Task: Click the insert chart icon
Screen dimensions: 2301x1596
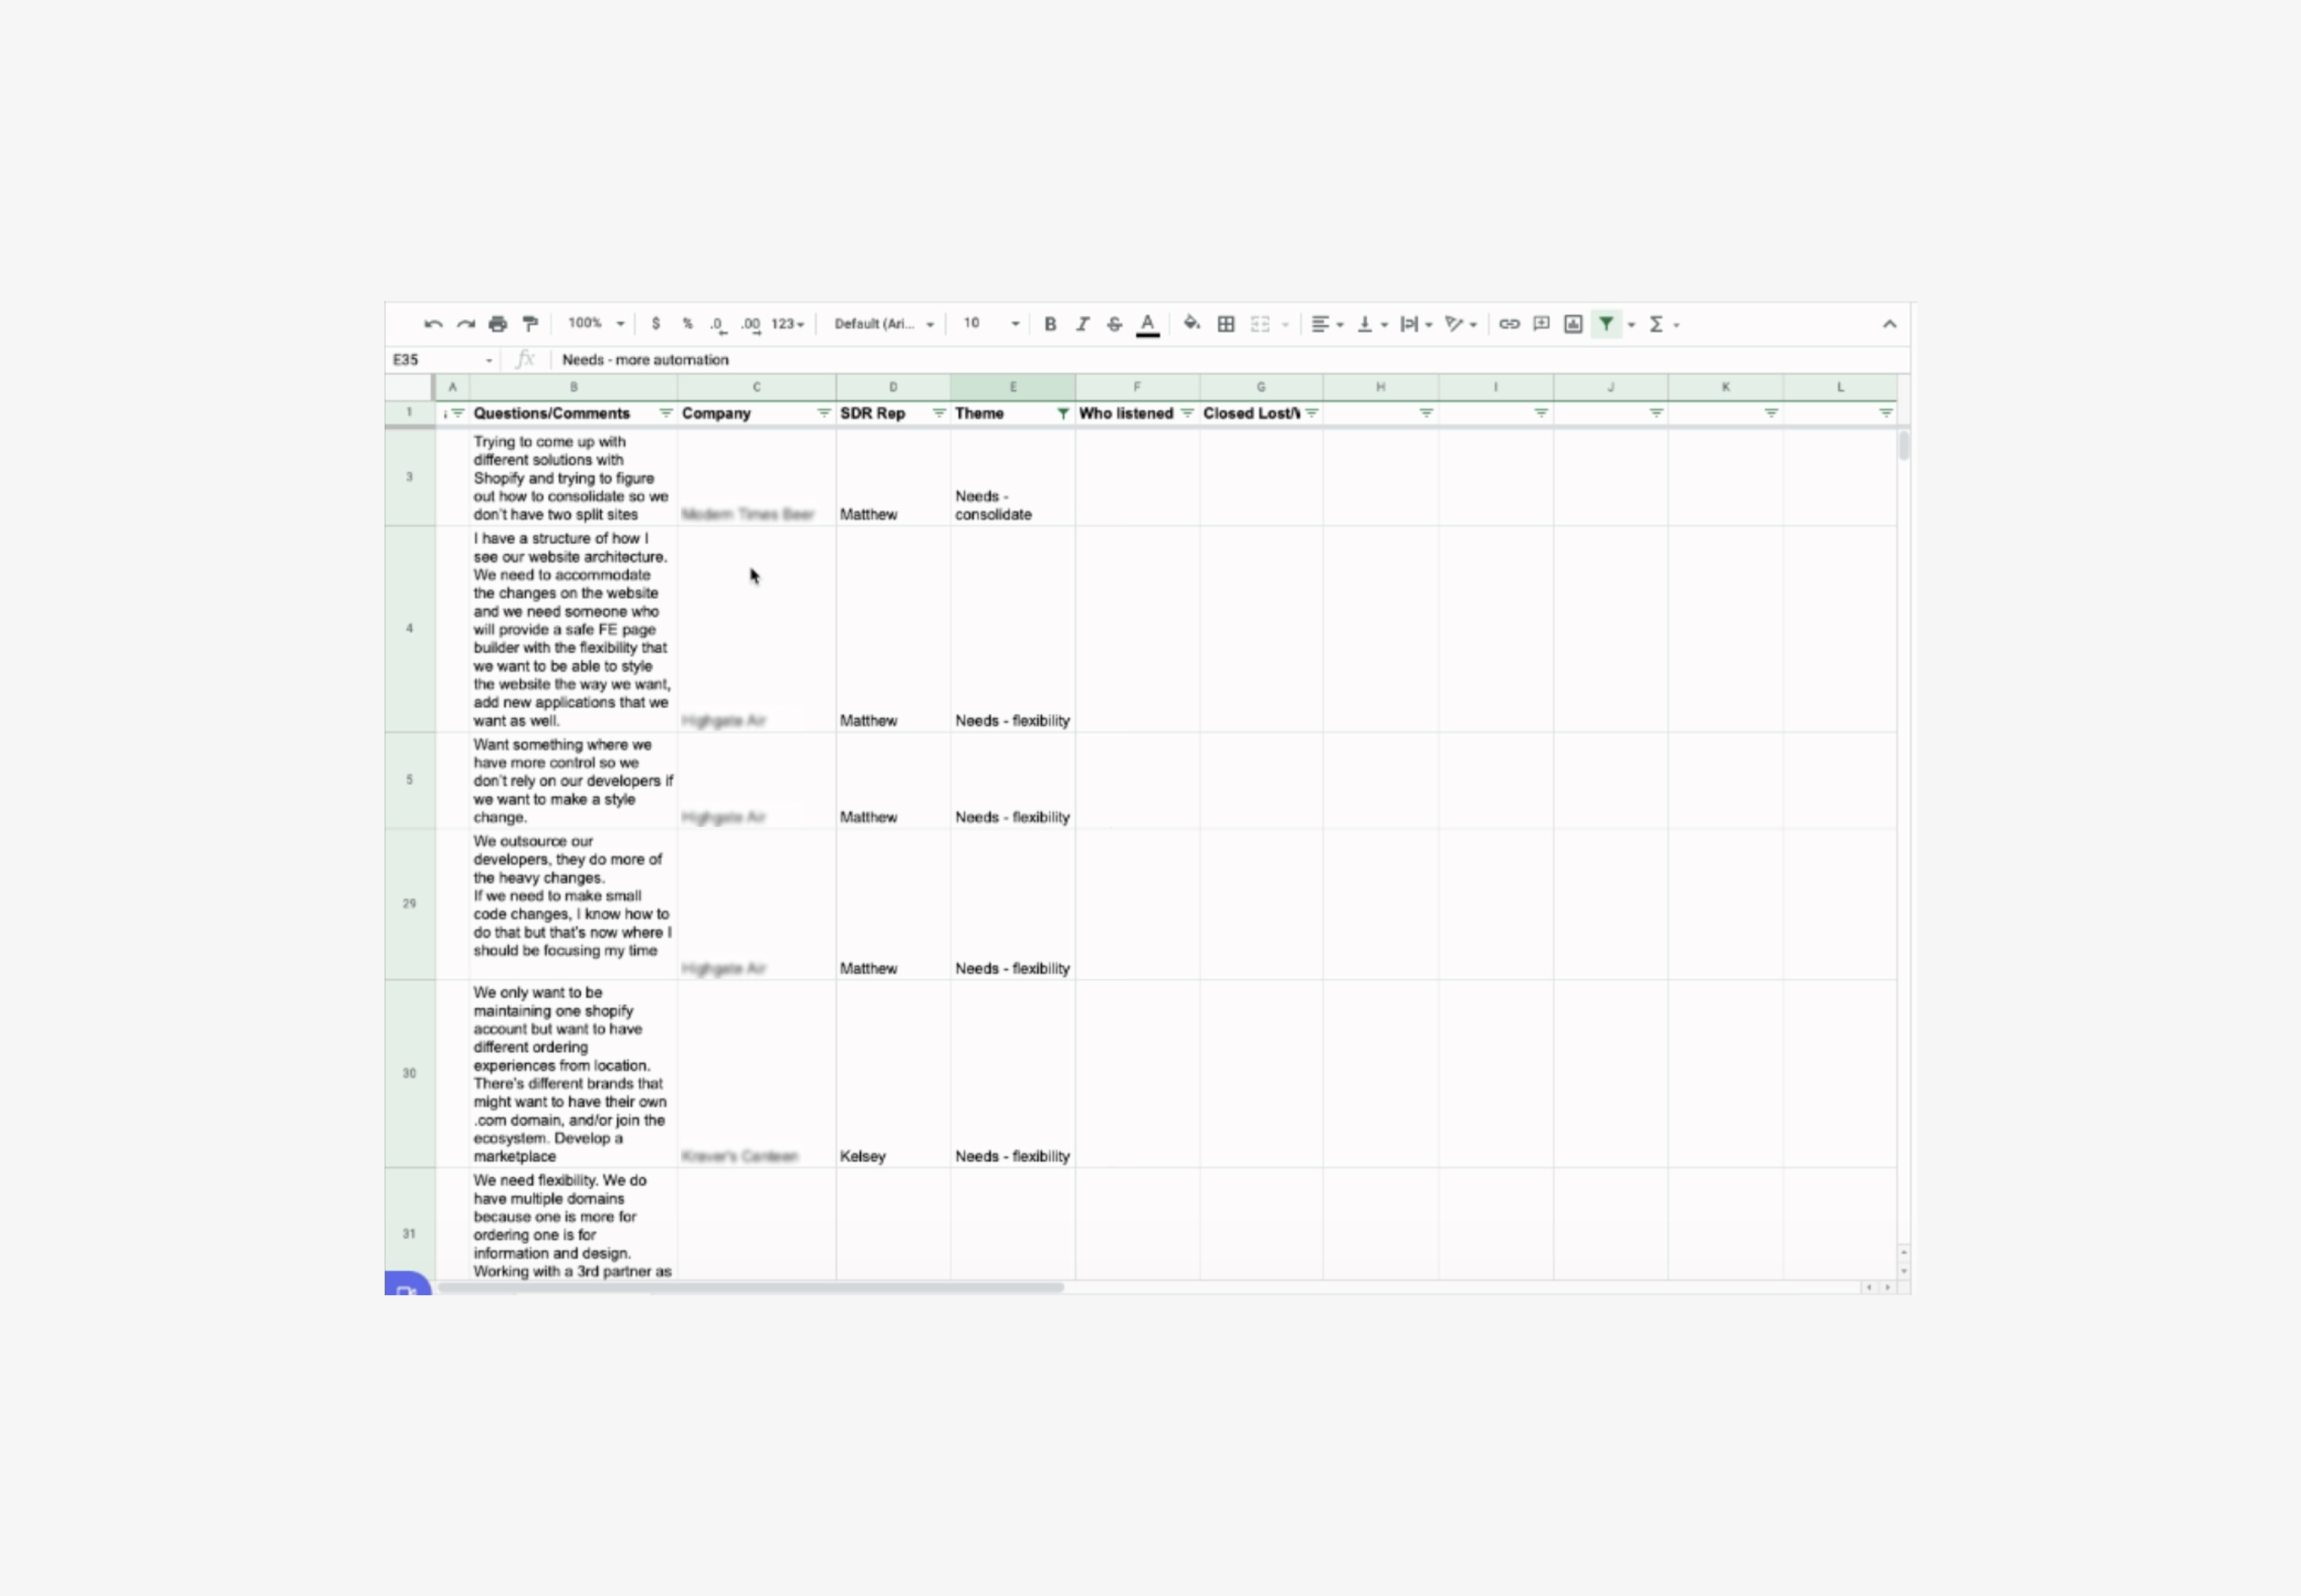Action: [x=1573, y=324]
